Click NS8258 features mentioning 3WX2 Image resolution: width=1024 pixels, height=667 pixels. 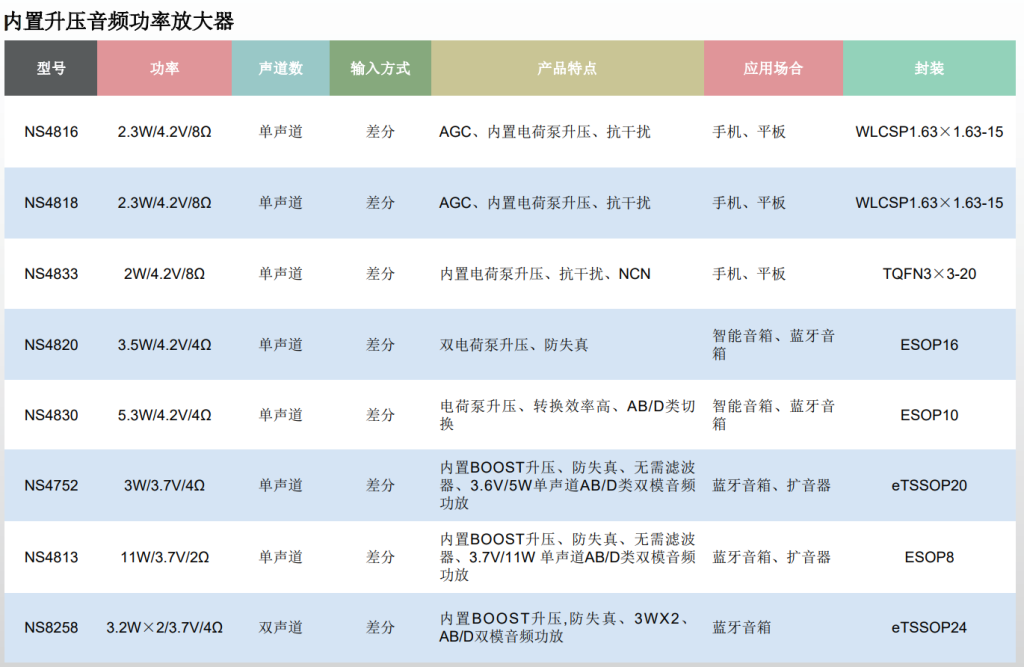coord(564,627)
